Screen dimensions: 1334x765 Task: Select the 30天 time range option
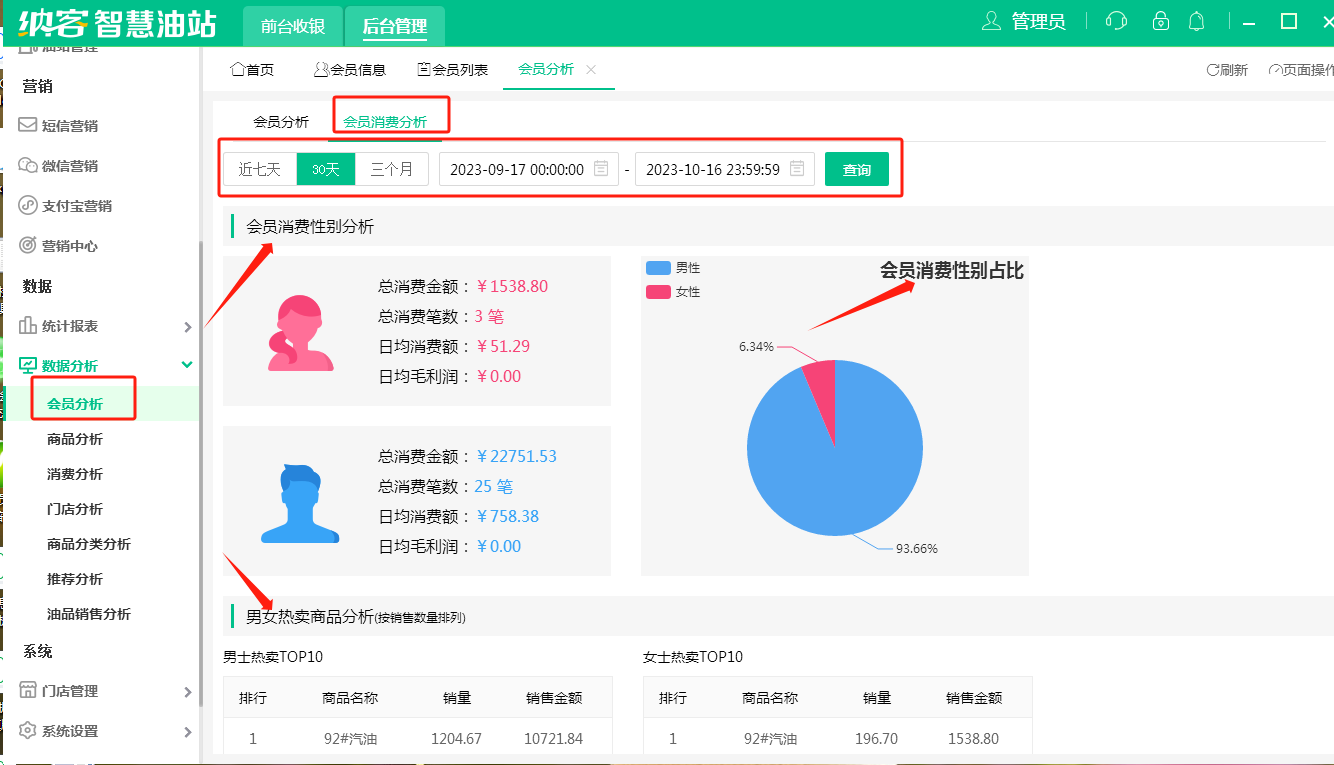tap(326, 169)
